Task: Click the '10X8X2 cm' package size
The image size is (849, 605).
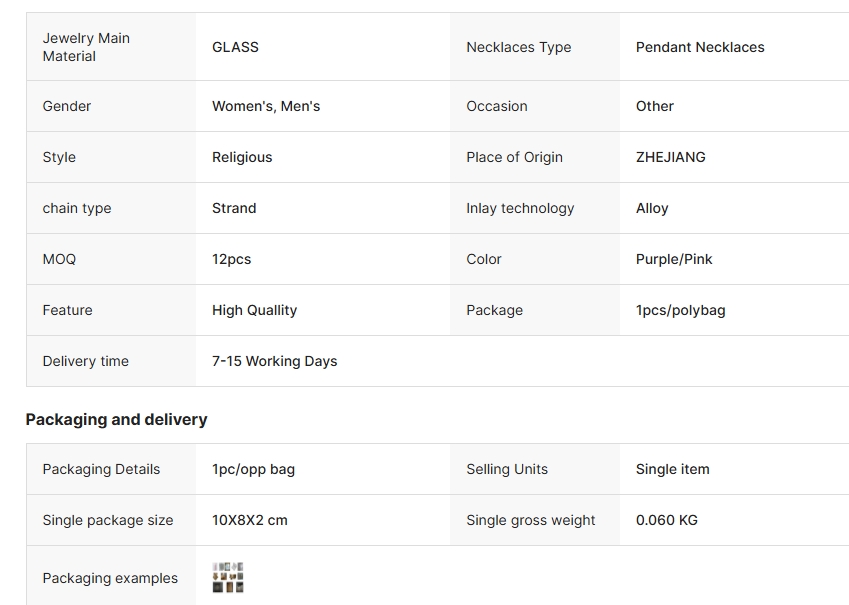Action: tap(249, 520)
